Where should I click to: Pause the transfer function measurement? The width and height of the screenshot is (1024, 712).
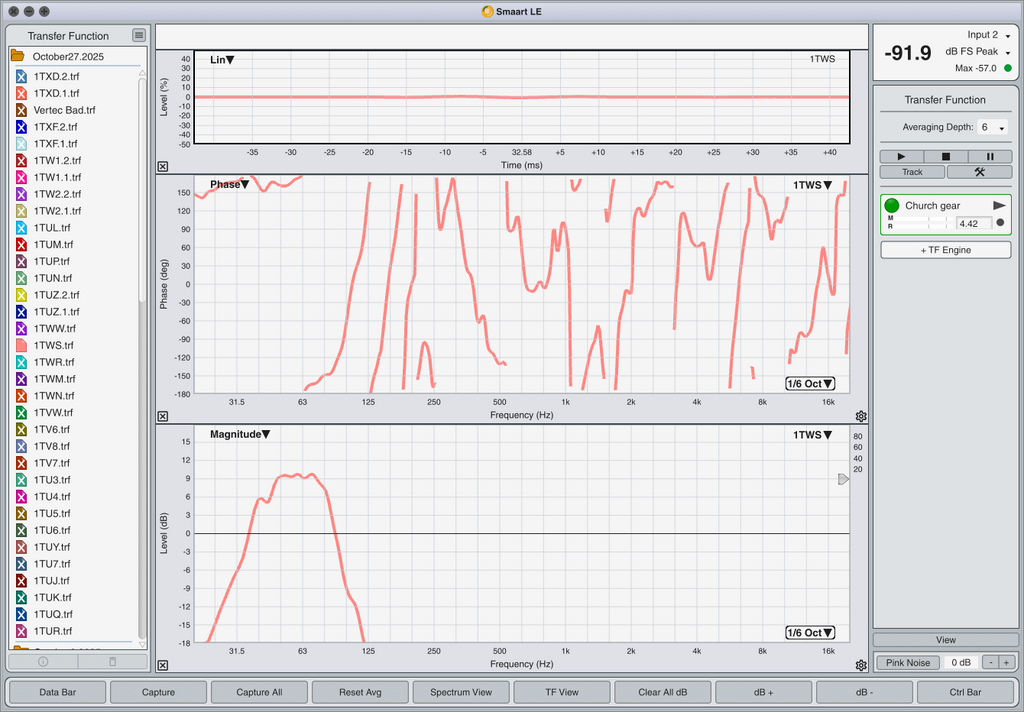(x=990, y=156)
